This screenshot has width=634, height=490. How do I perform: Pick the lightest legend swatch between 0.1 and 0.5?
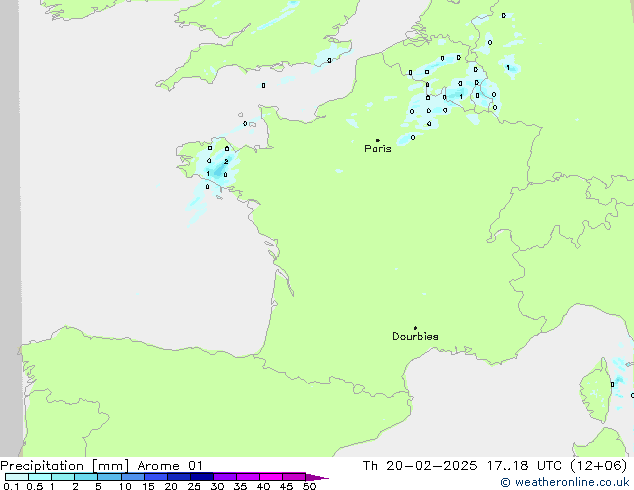[x=17, y=477]
